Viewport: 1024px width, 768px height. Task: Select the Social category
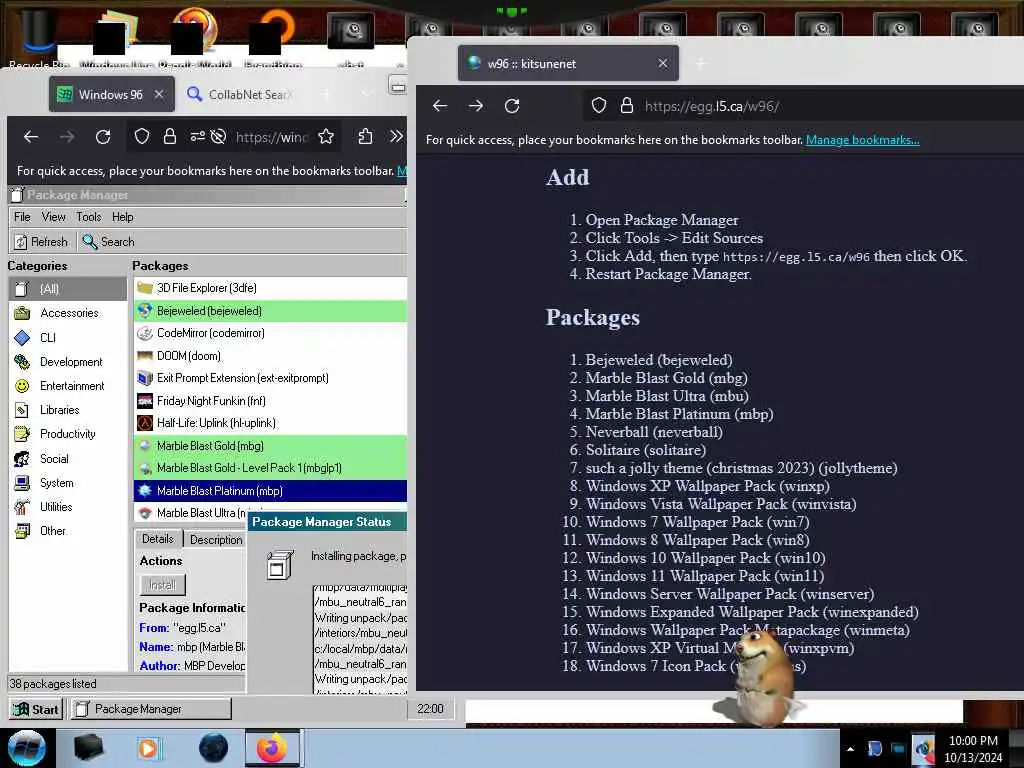point(54,458)
